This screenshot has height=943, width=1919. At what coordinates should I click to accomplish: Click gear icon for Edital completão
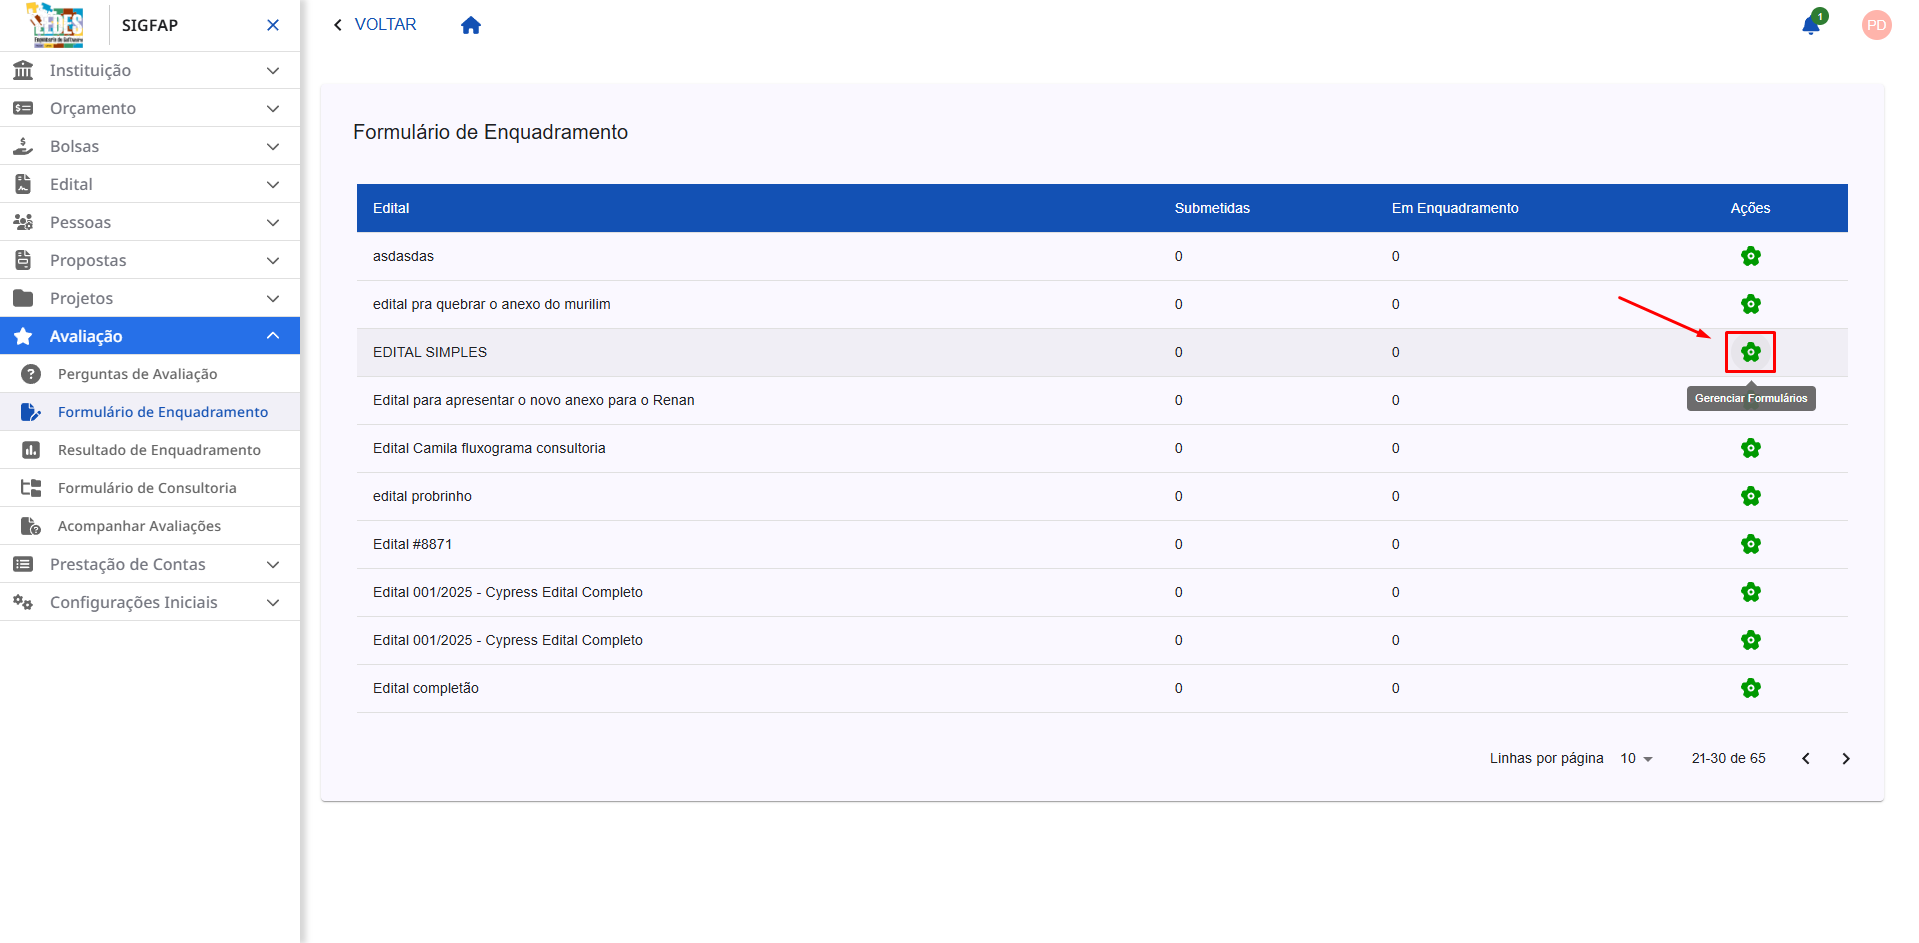[1750, 688]
